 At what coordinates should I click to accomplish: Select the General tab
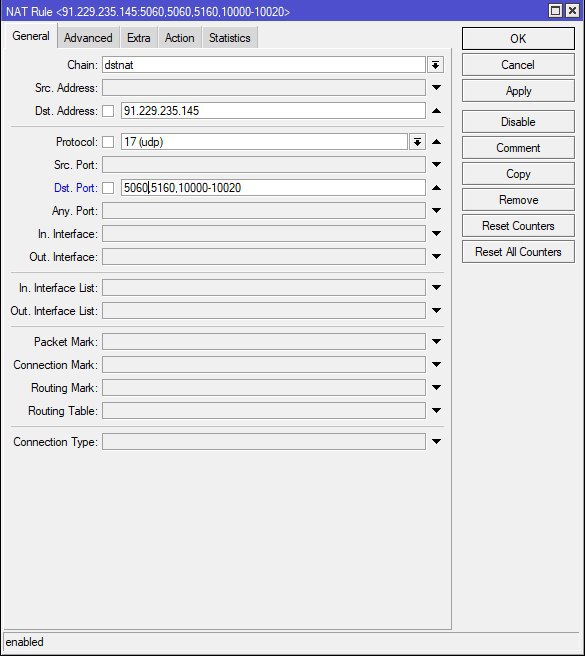(31, 36)
